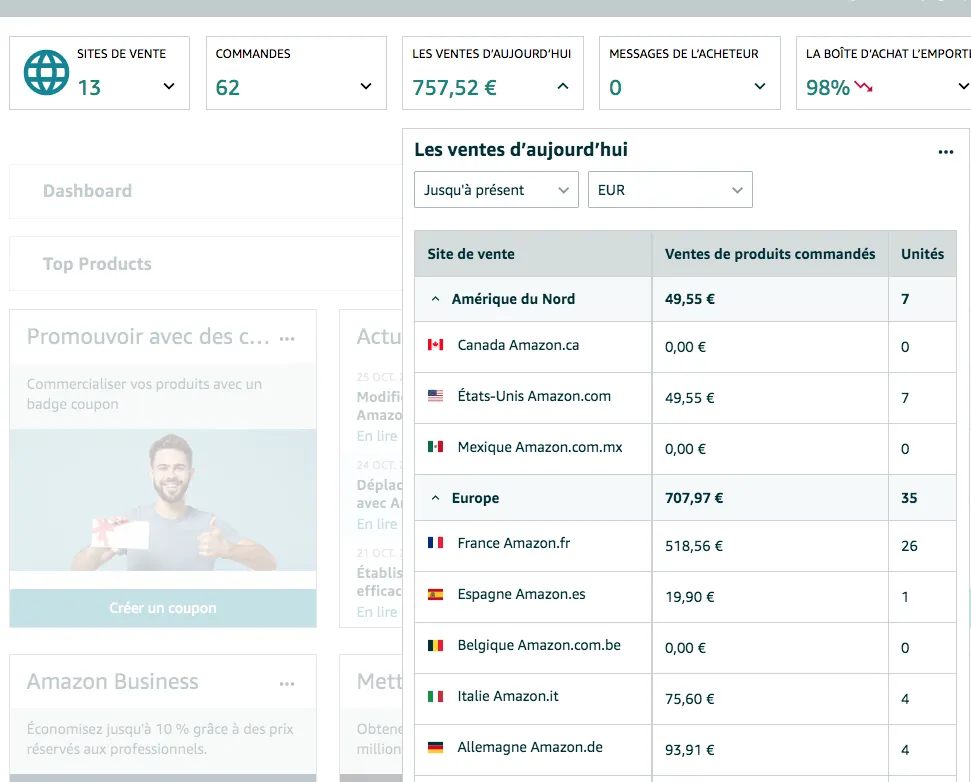Click the Belgium flag icon

coord(435,645)
